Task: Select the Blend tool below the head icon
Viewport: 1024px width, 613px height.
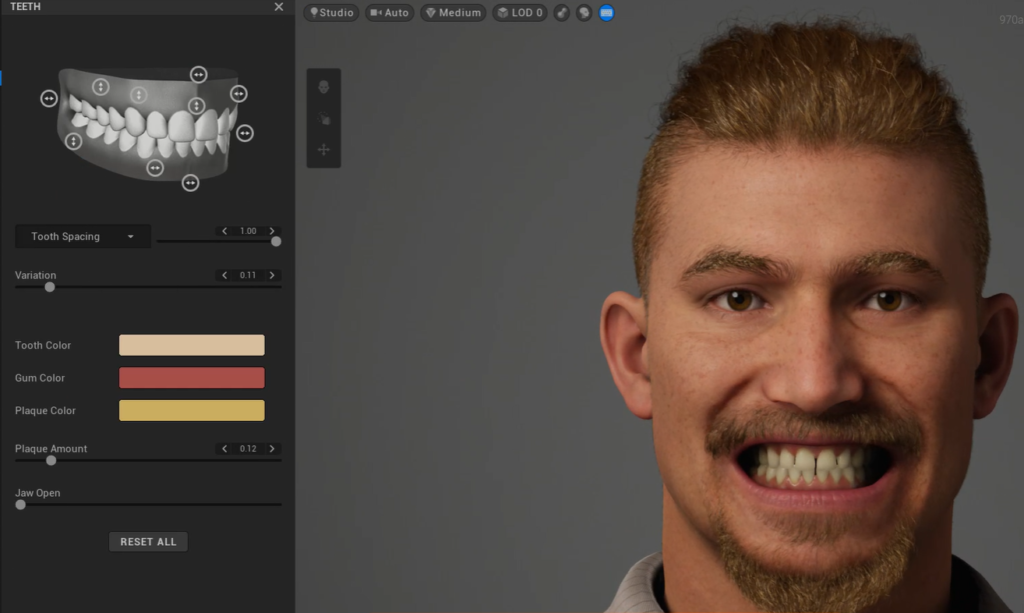Action: 323,119
